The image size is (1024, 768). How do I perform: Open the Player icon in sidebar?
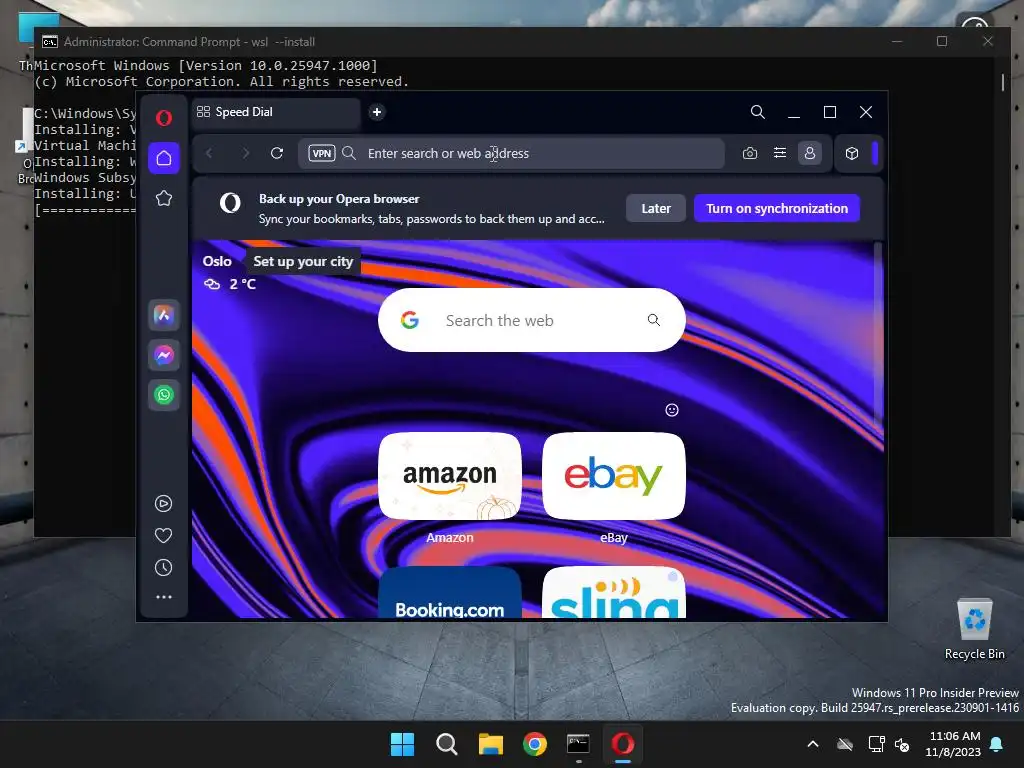[x=163, y=504]
